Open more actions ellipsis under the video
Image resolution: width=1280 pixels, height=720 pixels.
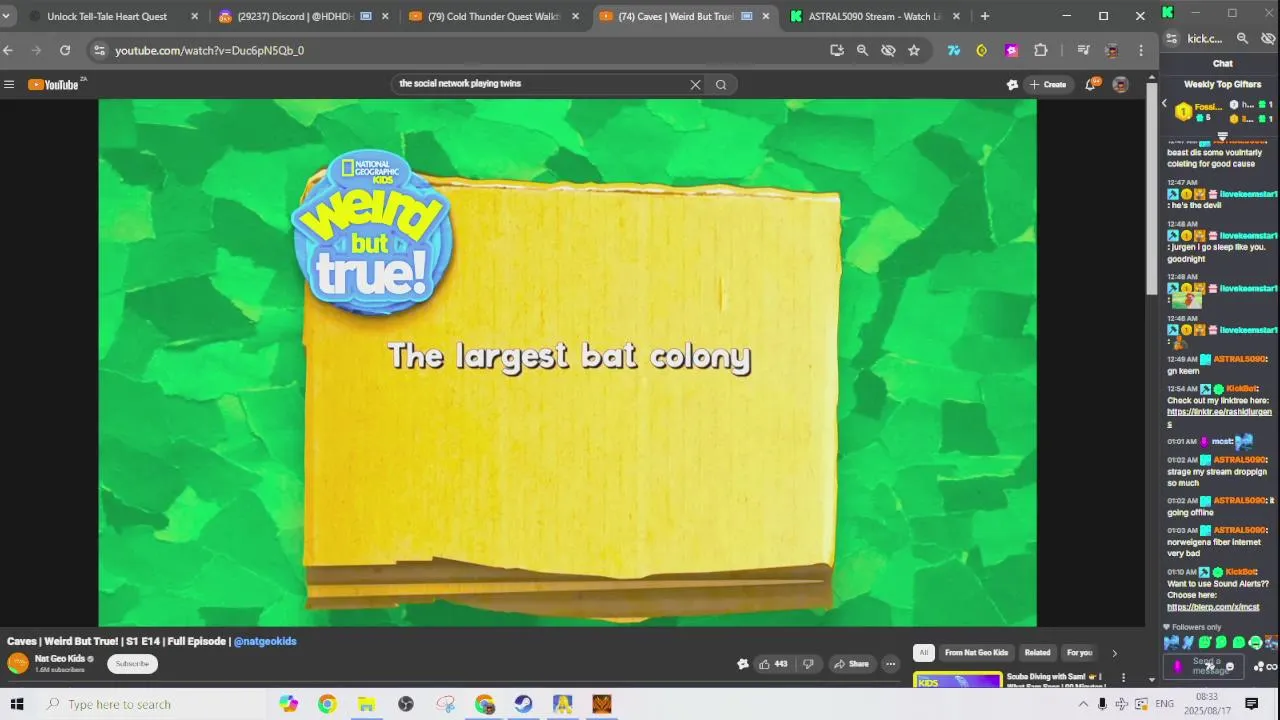click(x=891, y=664)
